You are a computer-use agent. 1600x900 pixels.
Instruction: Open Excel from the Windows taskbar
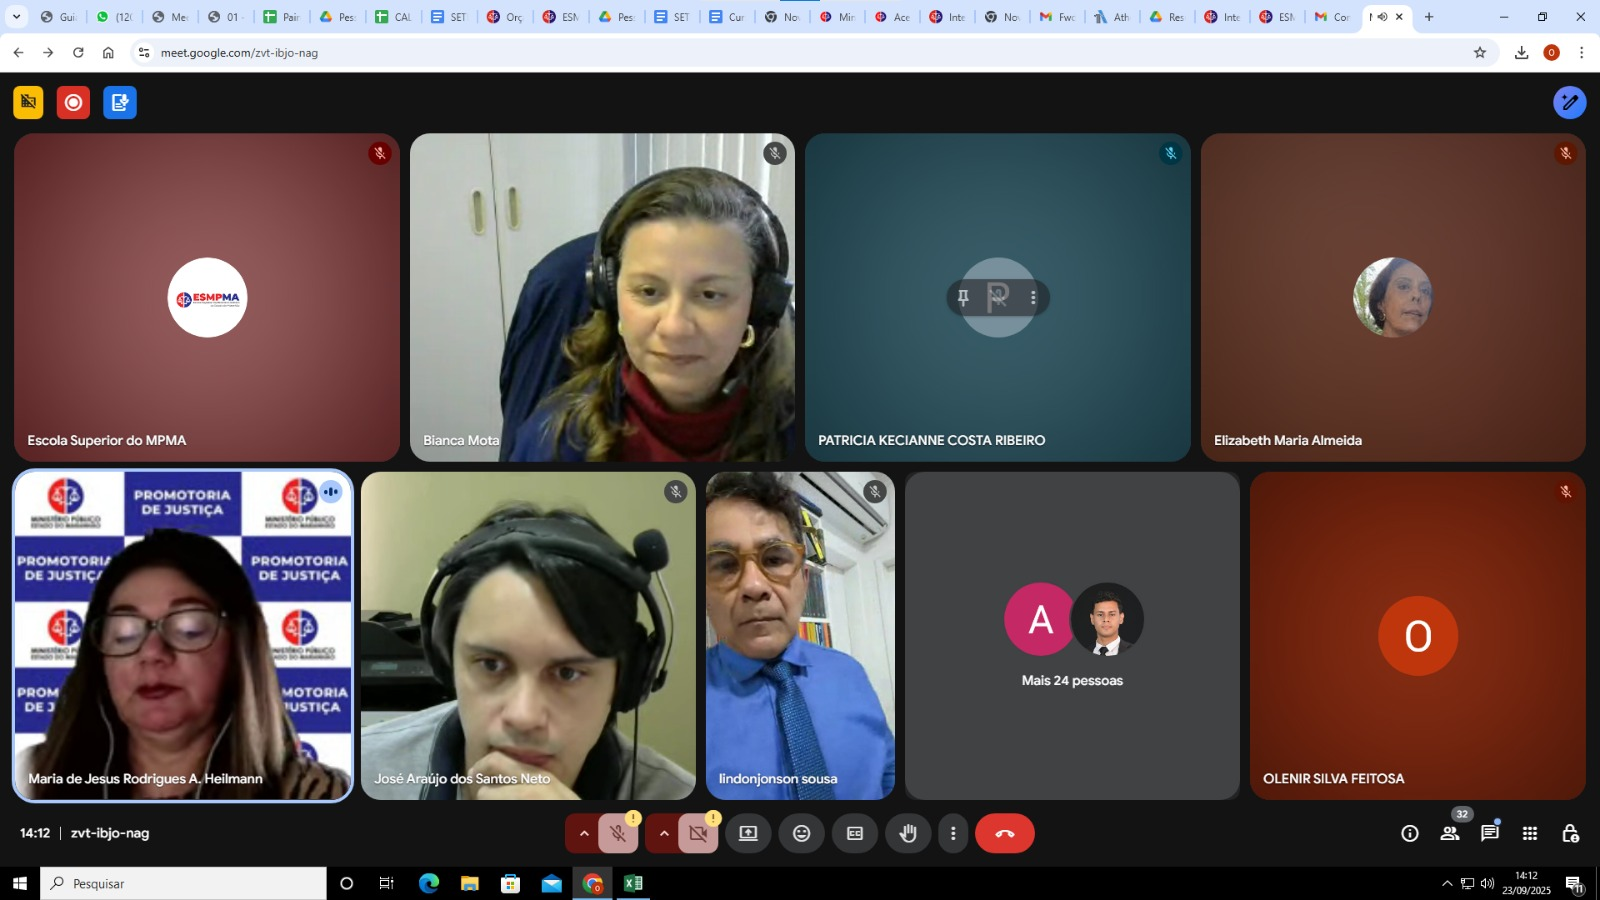click(x=633, y=884)
